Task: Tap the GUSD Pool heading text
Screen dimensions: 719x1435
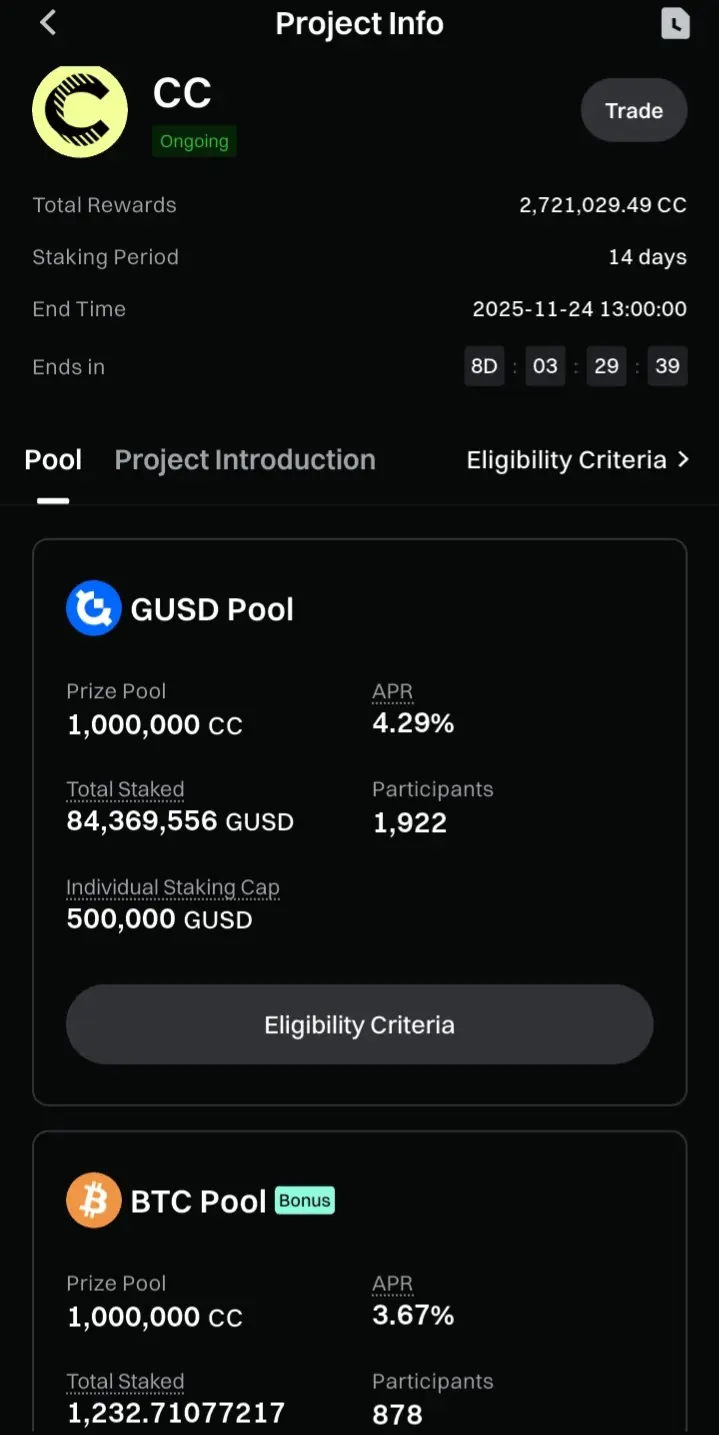Action: 212,609
